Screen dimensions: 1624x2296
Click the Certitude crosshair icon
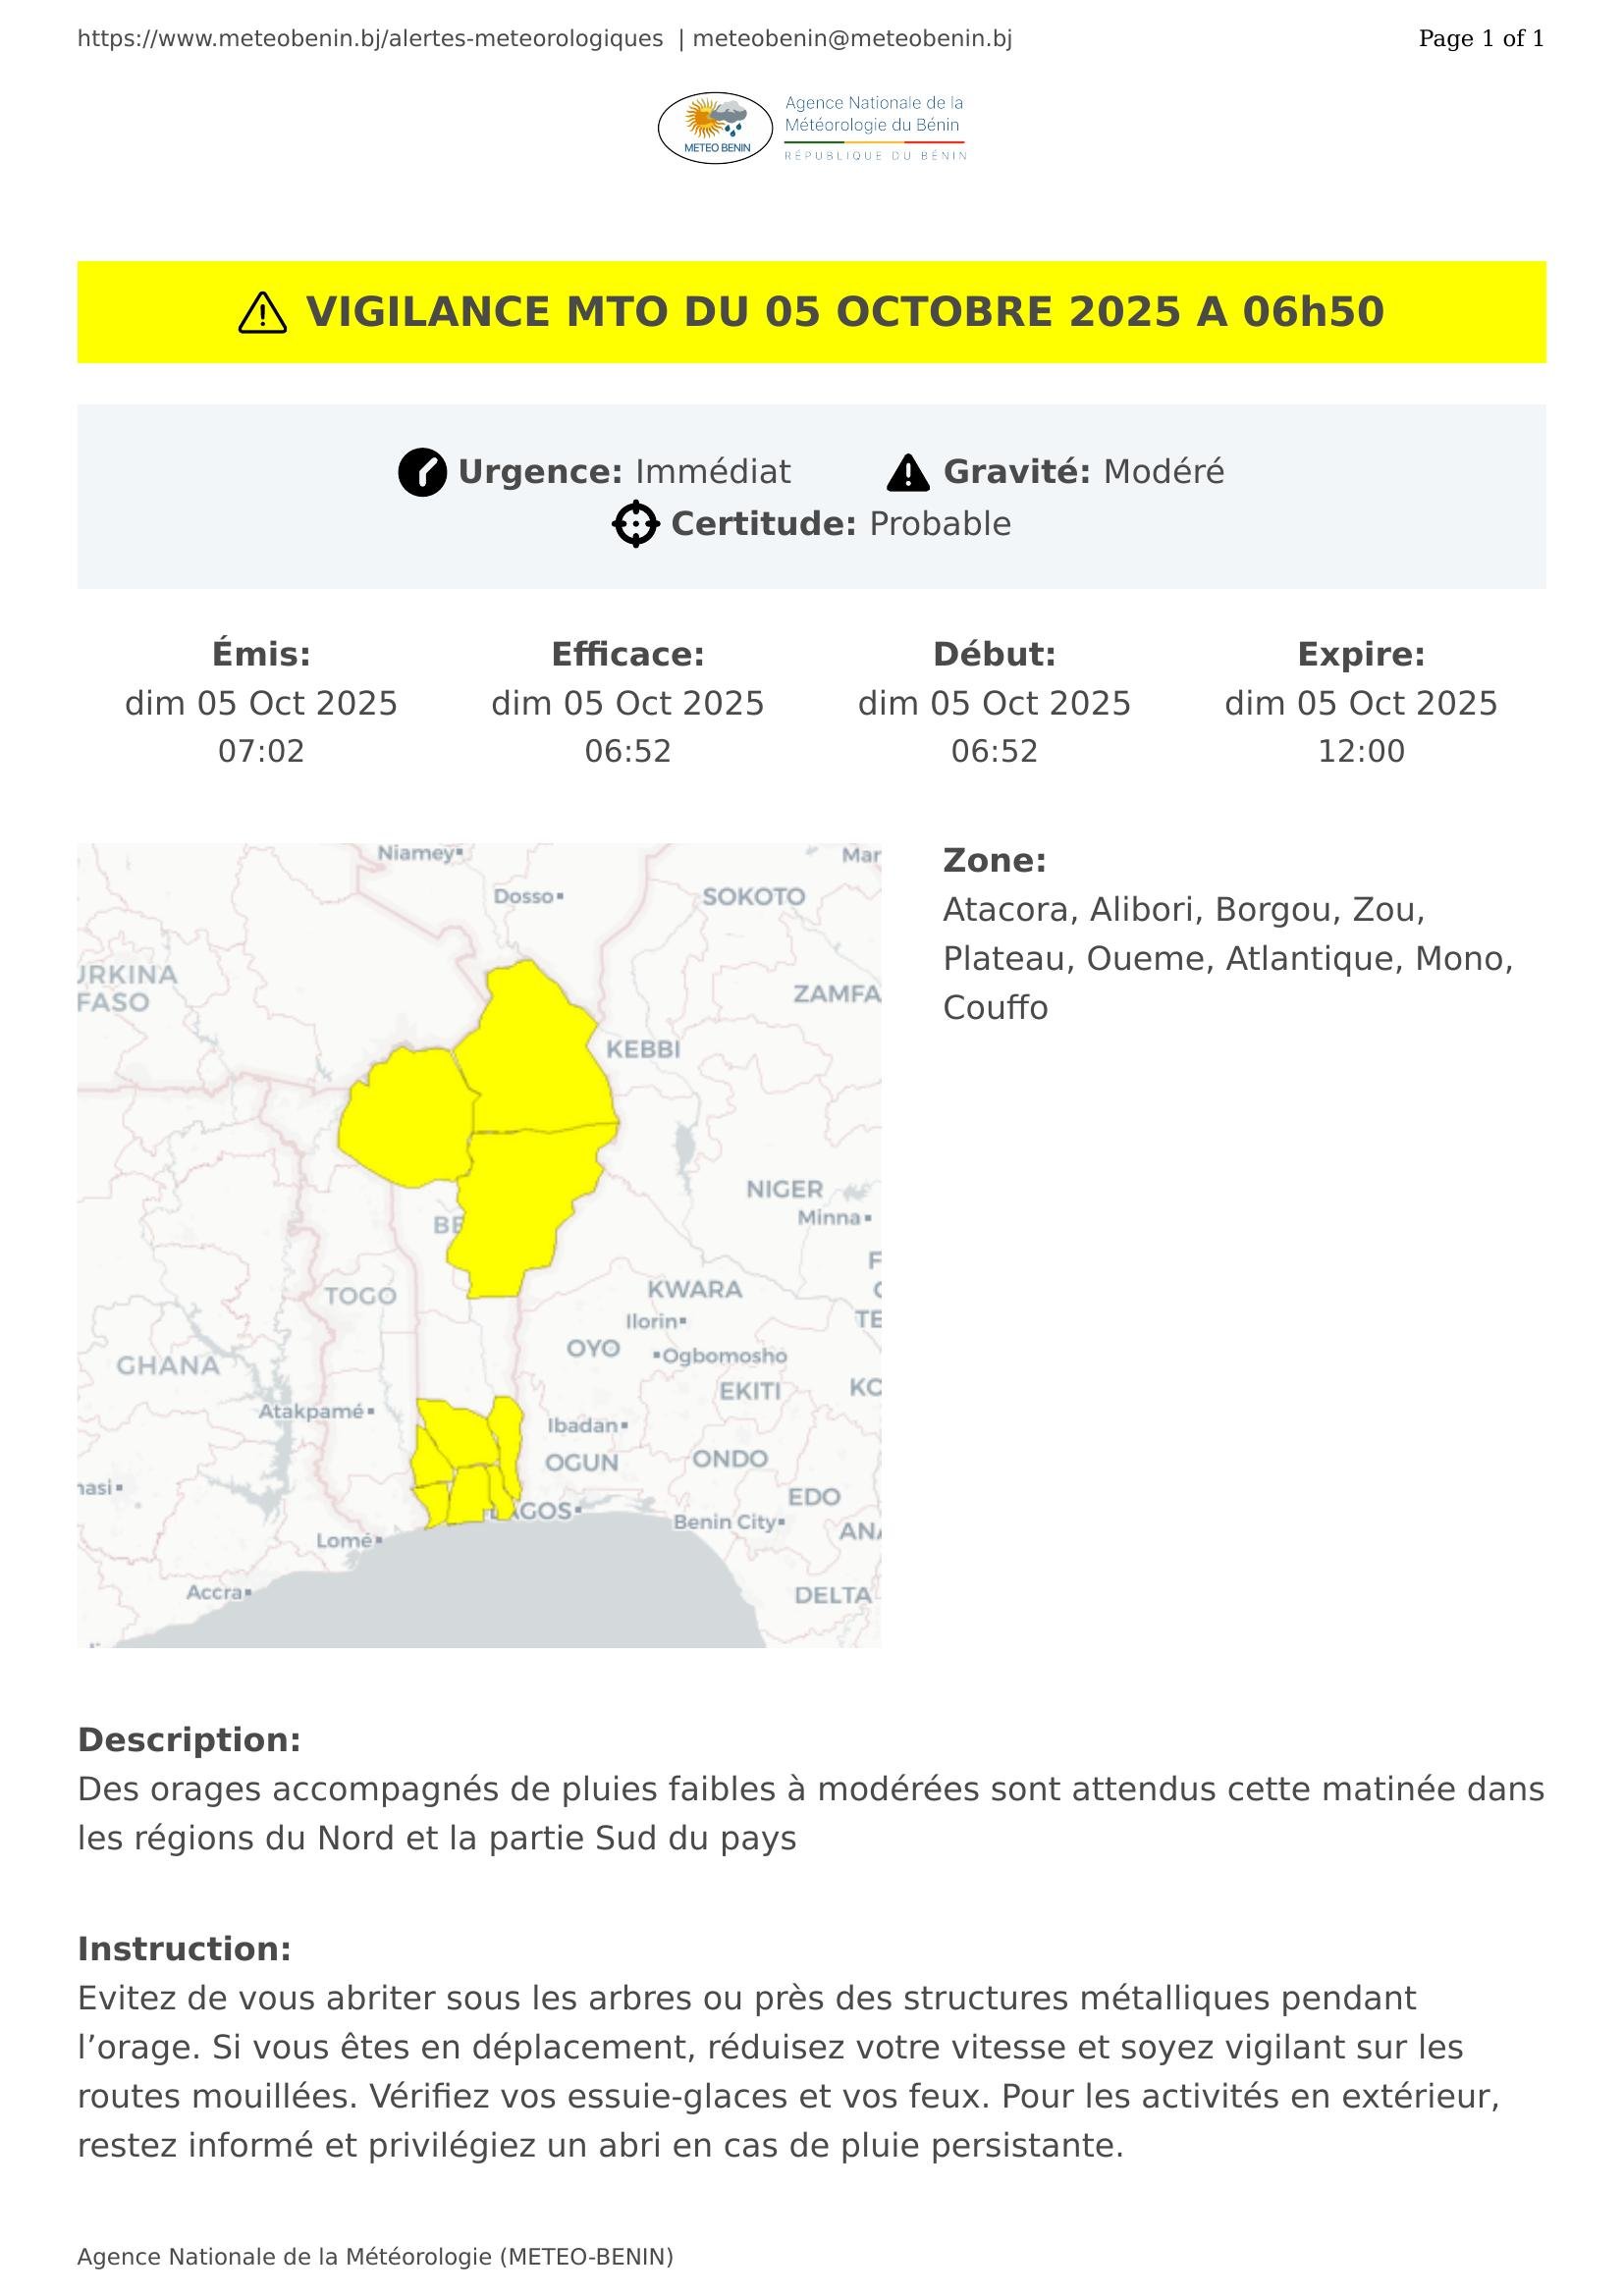pyautogui.click(x=636, y=524)
